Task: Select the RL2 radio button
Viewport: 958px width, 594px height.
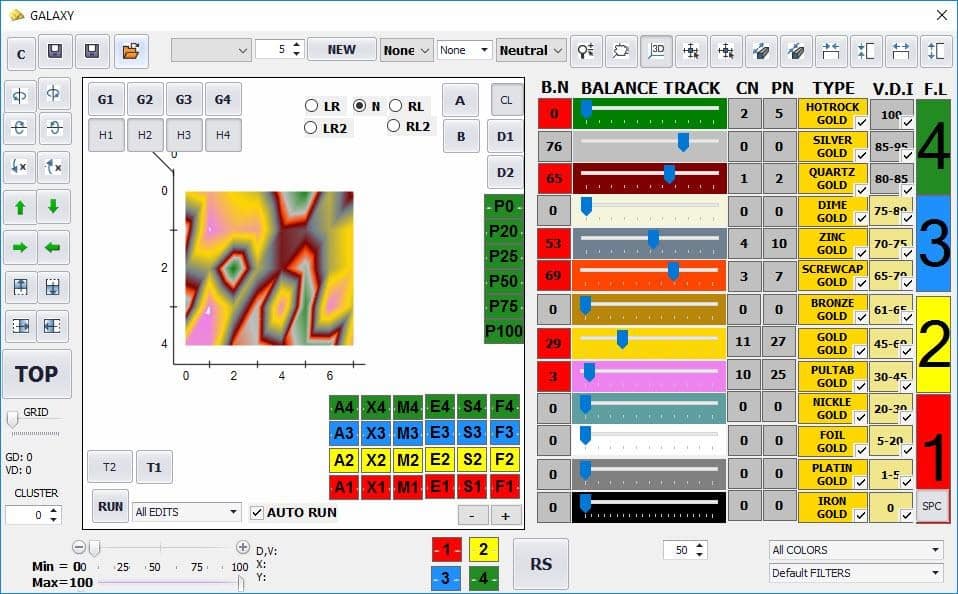Action: 394,126
